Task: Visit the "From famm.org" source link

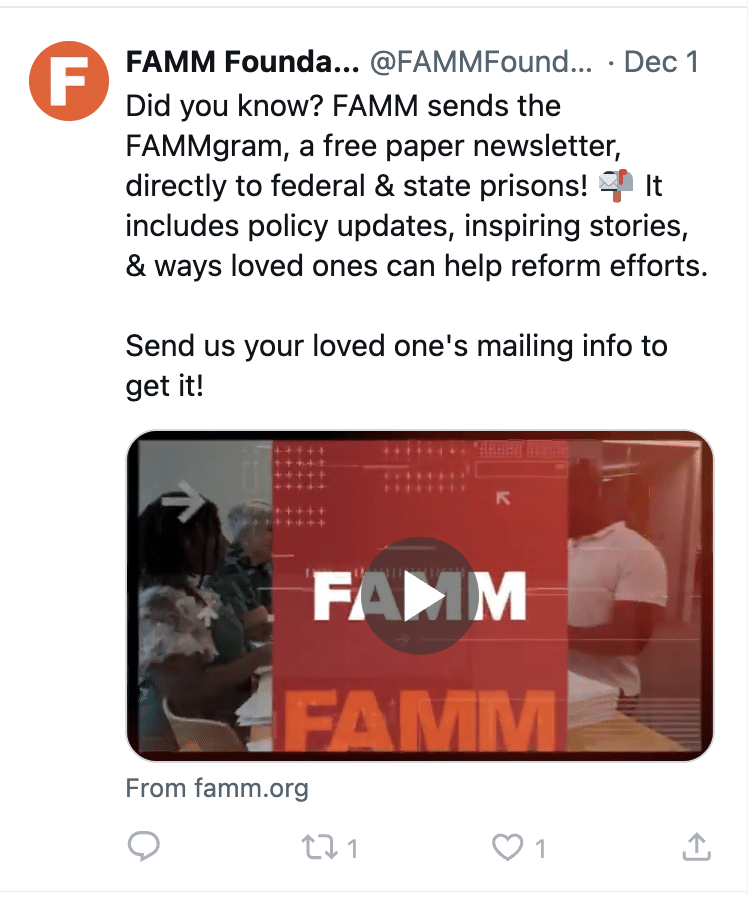Action: pyautogui.click(x=217, y=788)
